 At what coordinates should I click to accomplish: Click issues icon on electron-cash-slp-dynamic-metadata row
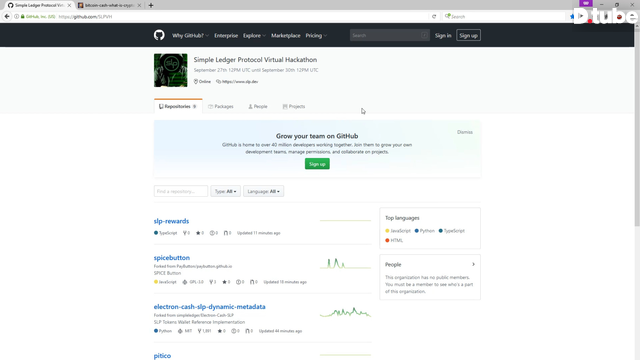233,331
